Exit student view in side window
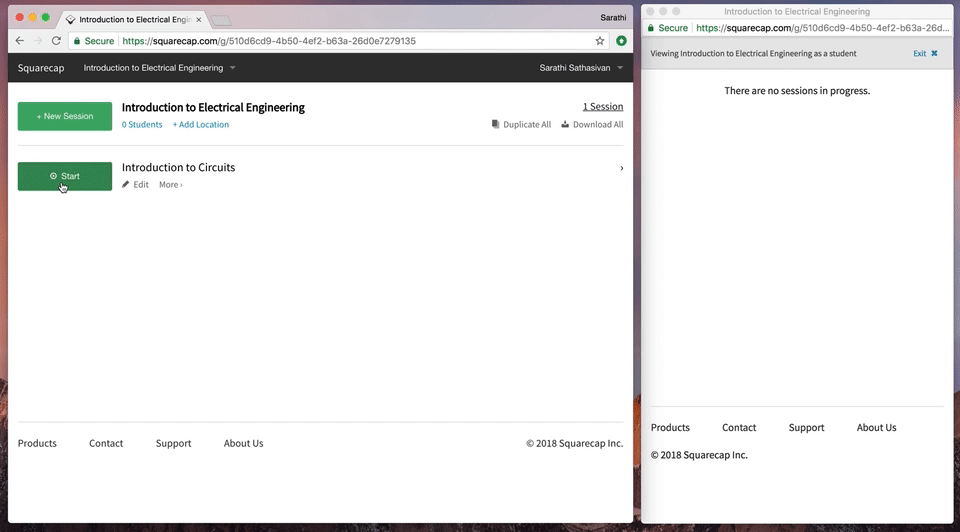The height and width of the screenshot is (532, 960). (x=919, y=54)
